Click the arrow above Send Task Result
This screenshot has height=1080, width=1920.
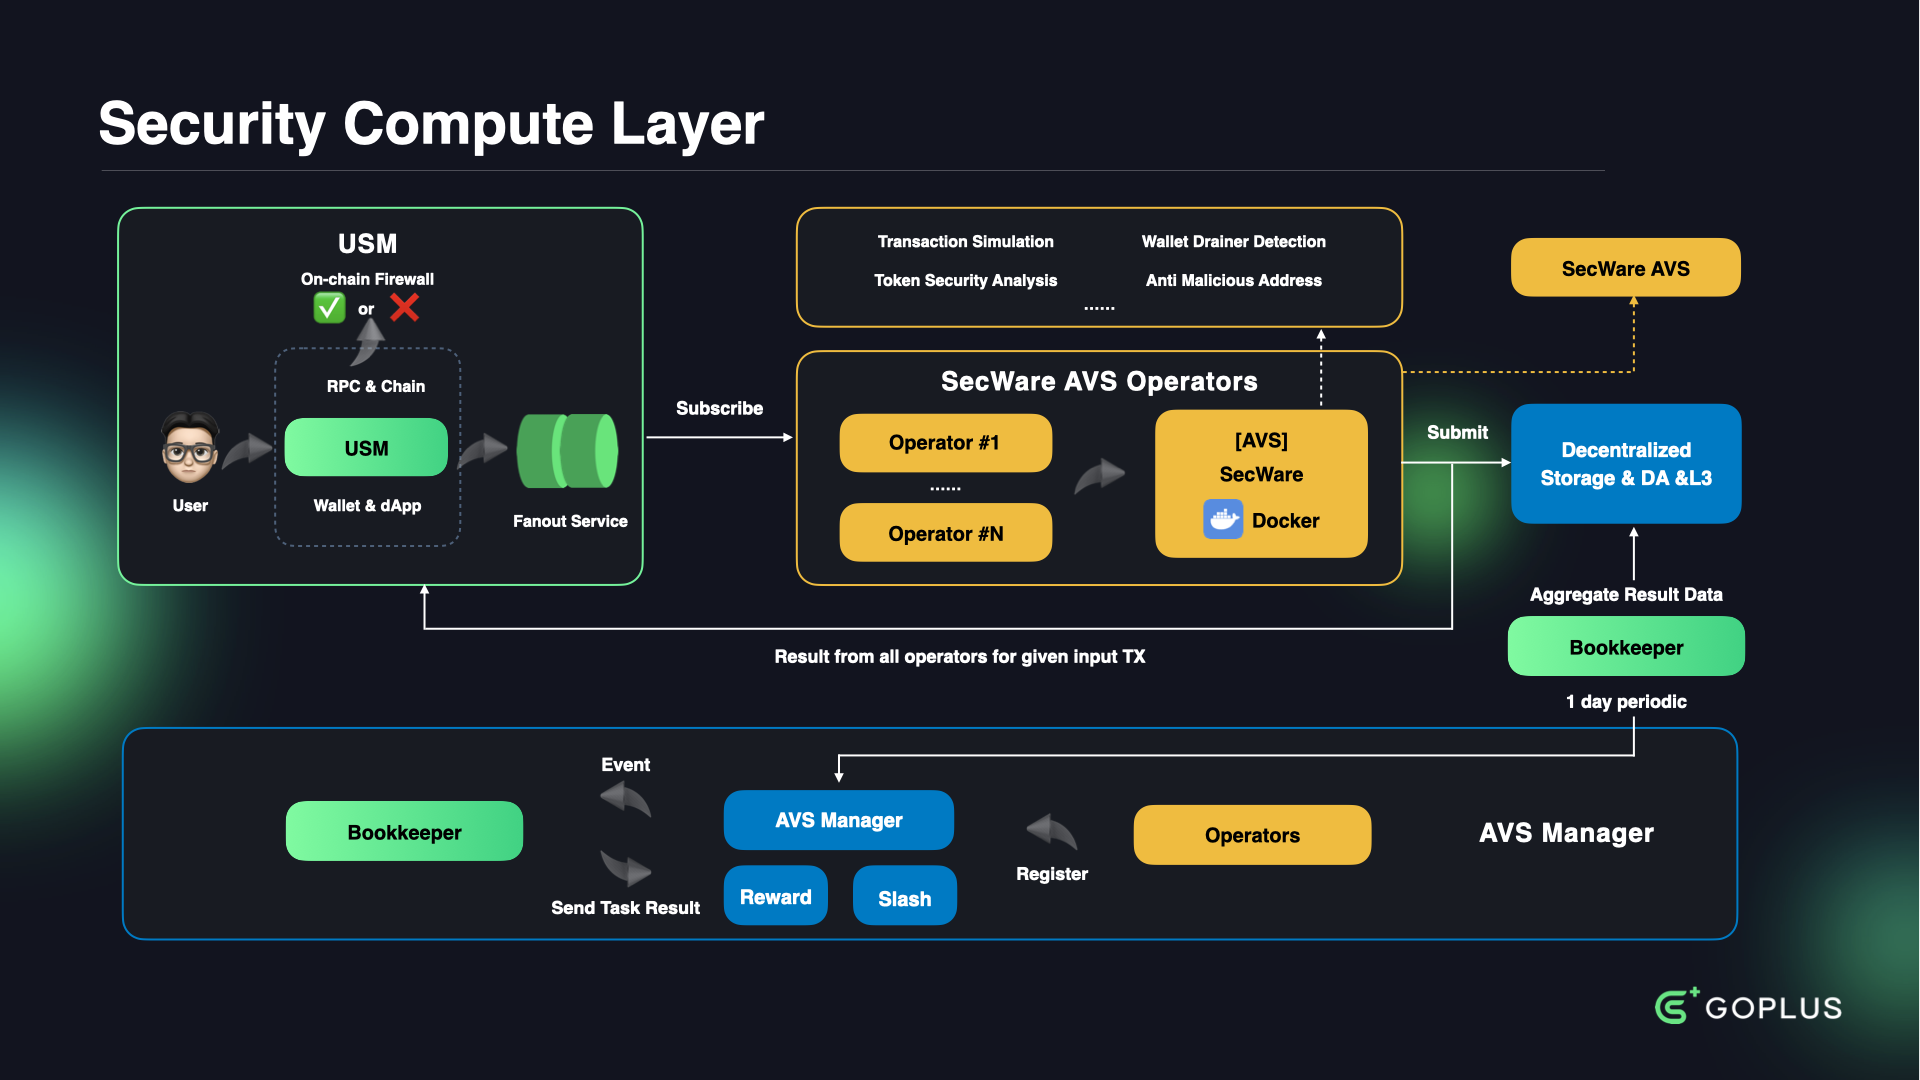tap(626, 867)
